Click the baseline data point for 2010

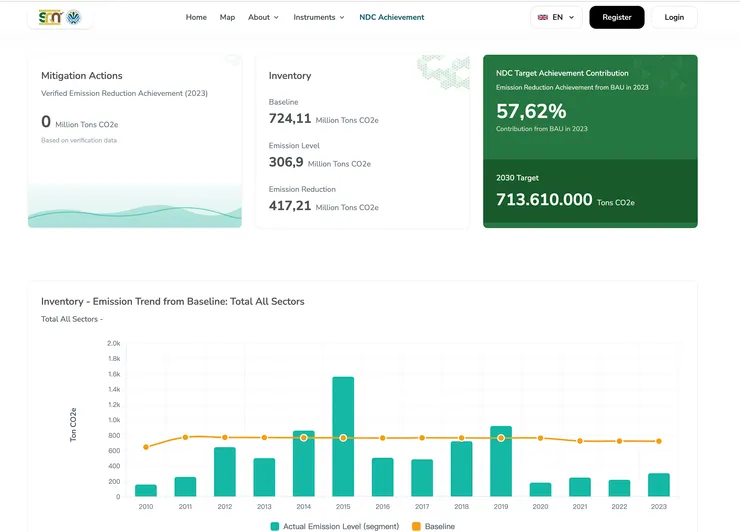pyautogui.click(x=146, y=447)
